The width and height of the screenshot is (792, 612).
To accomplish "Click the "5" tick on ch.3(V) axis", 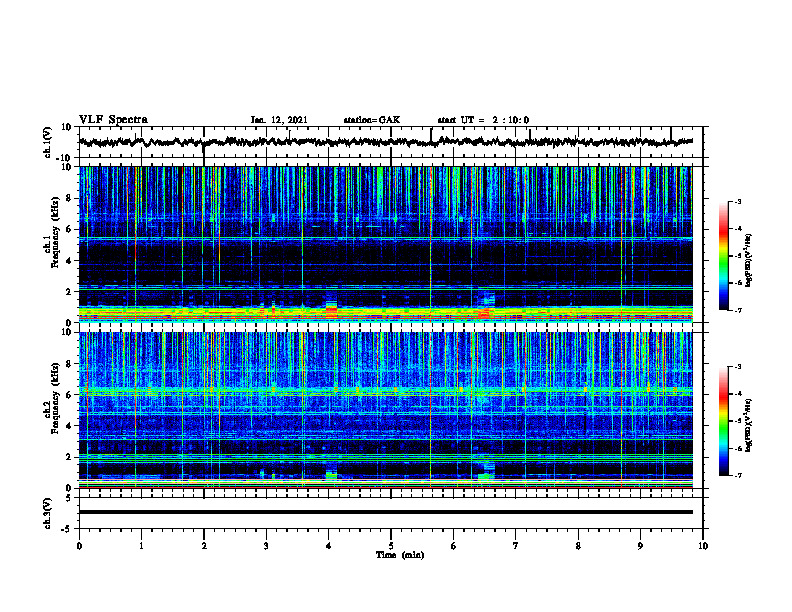I will click(x=69, y=498).
